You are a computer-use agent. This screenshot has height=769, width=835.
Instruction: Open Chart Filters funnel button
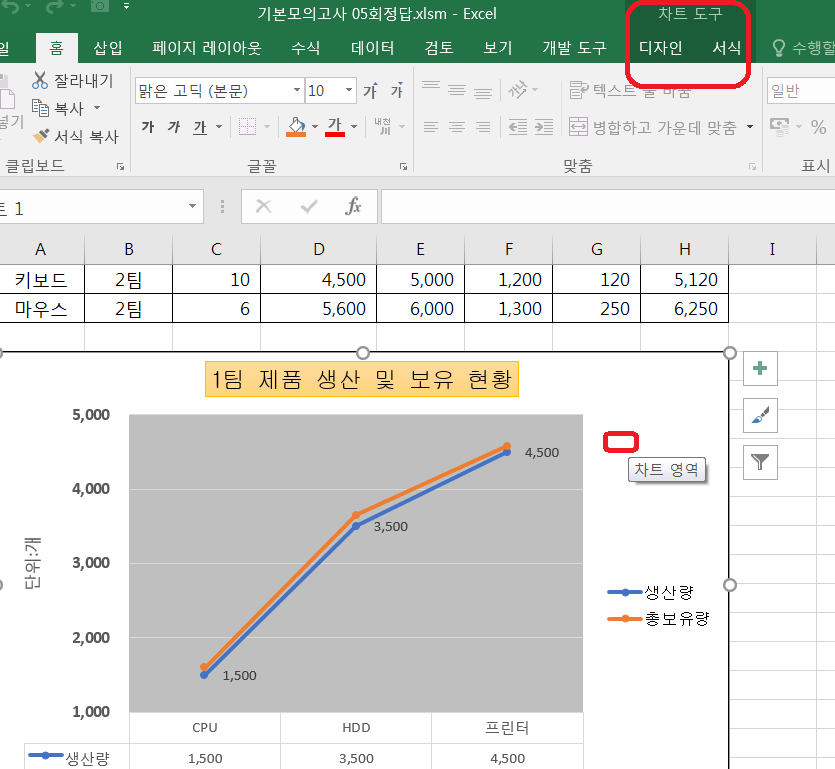pyautogui.click(x=761, y=460)
